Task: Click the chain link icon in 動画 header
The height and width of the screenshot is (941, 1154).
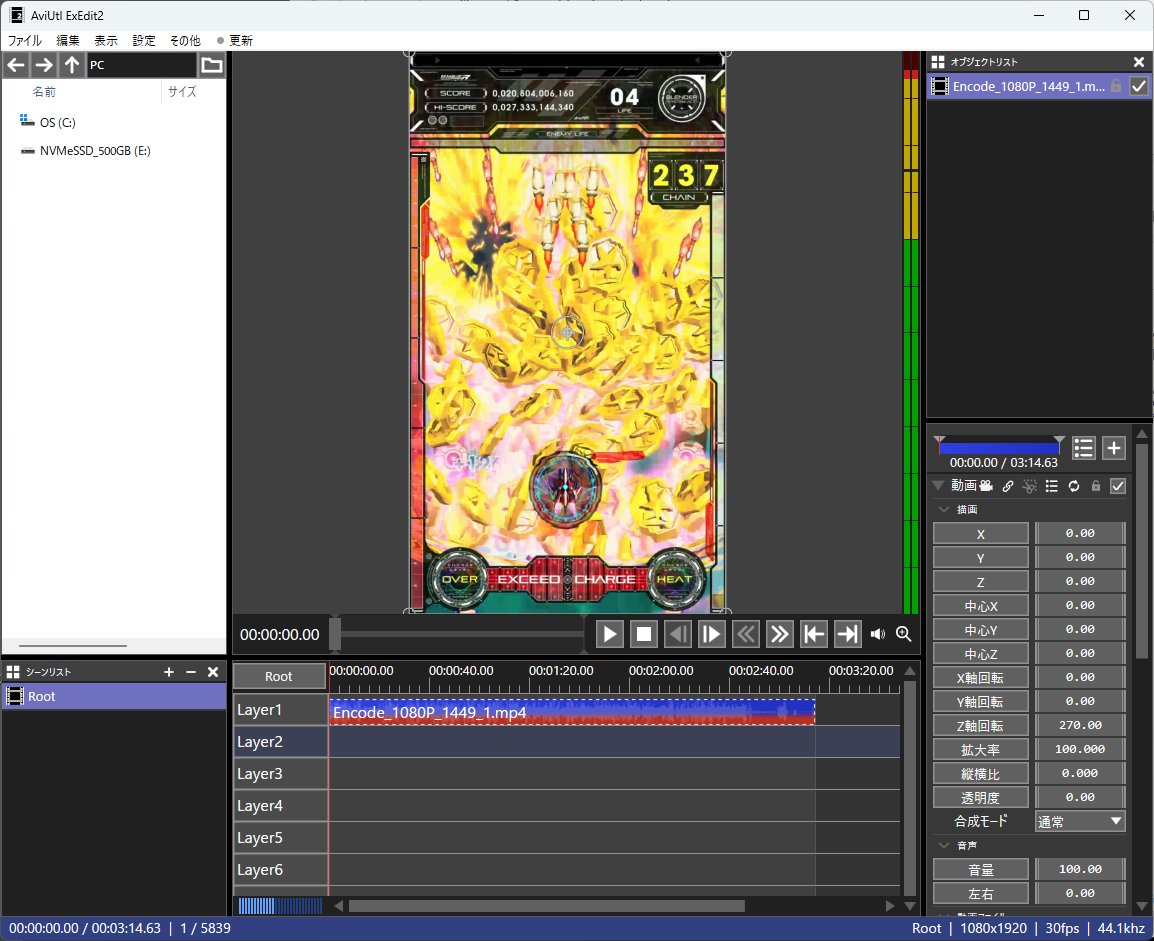Action: [x=1008, y=486]
